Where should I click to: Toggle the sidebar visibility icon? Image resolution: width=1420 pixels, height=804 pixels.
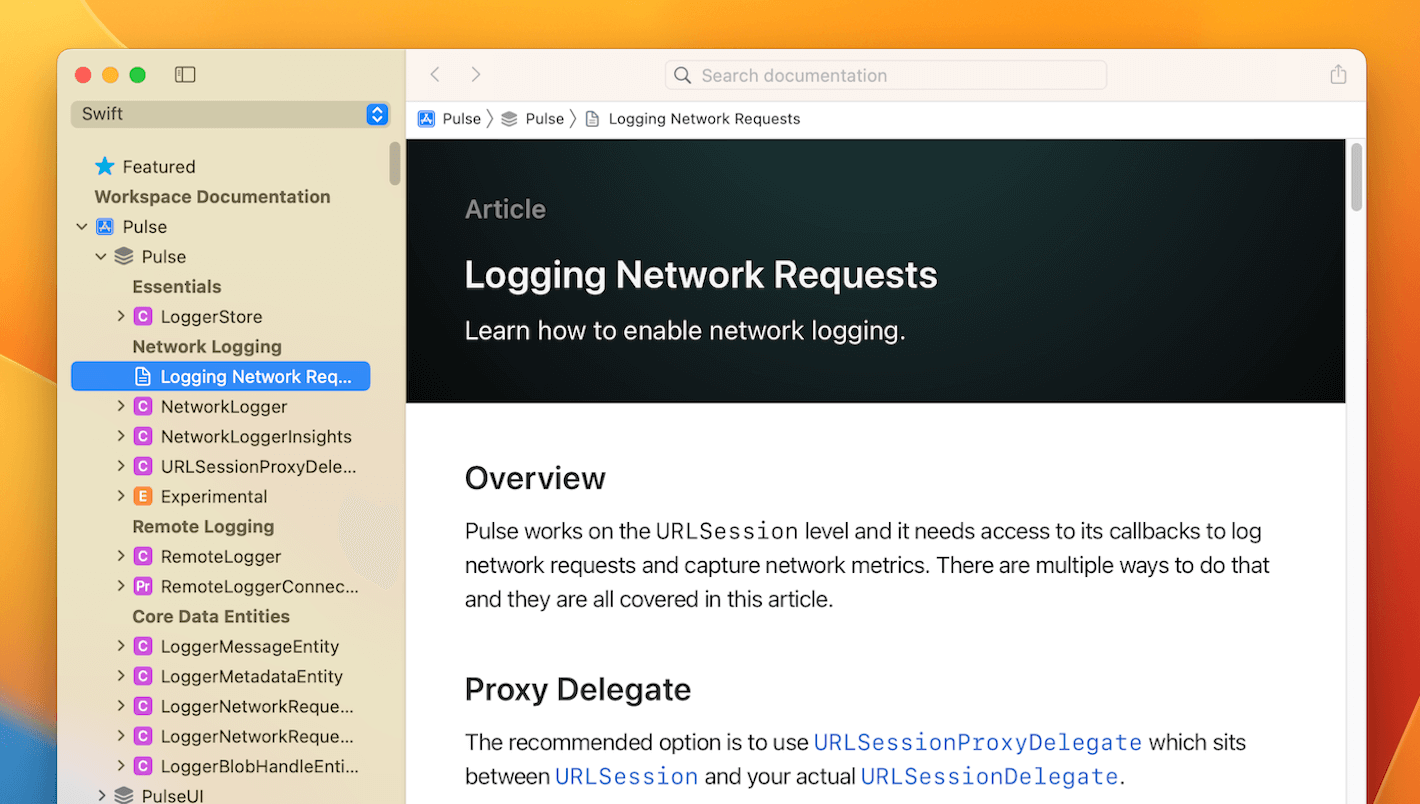click(185, 75)
